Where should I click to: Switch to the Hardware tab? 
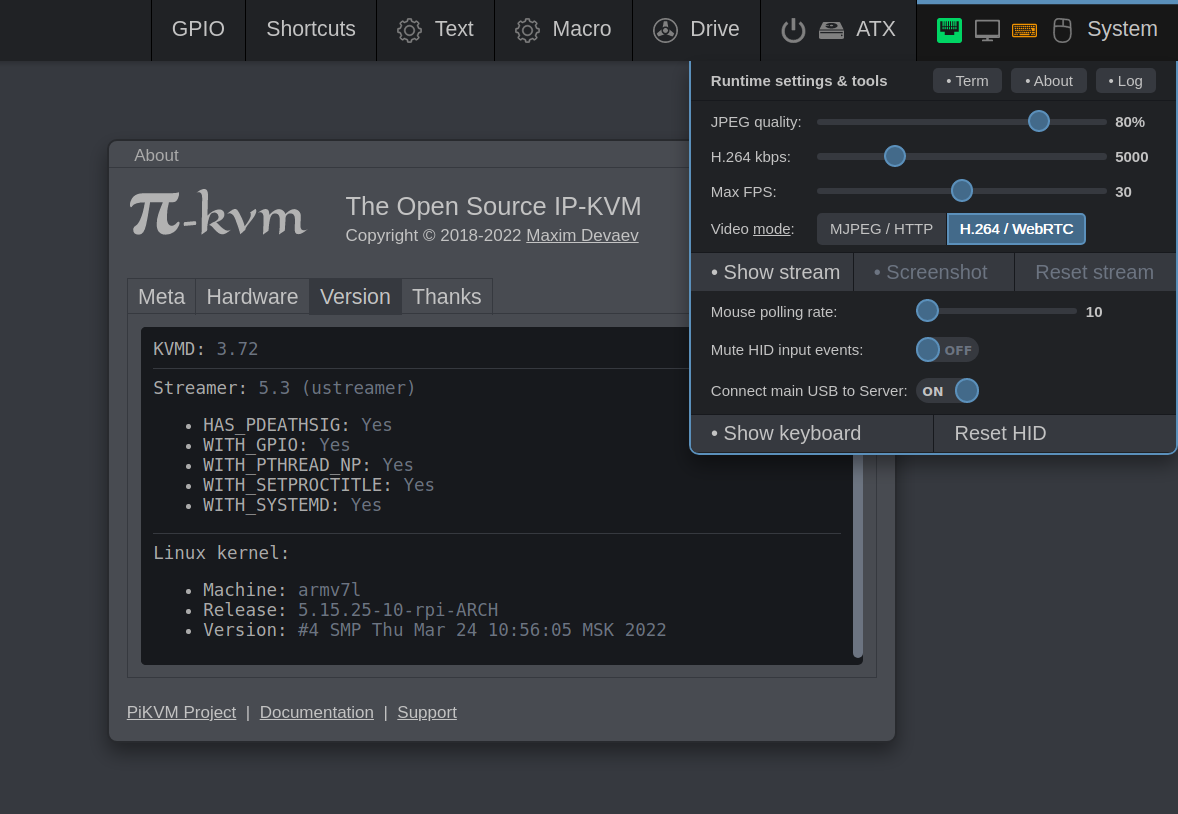[x=252, y=296]
